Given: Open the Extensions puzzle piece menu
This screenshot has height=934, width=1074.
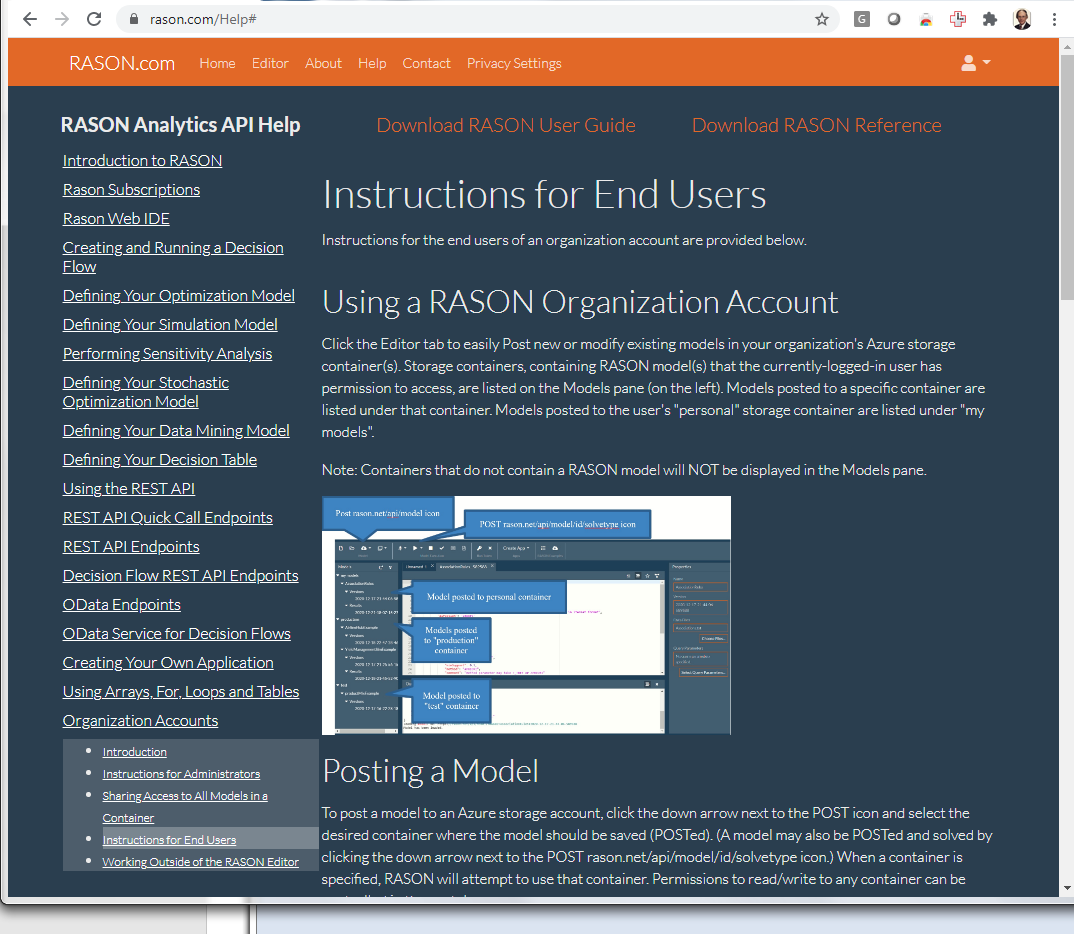Looking at the screenshot, I should pyautogui.click(x=989, y=19).
